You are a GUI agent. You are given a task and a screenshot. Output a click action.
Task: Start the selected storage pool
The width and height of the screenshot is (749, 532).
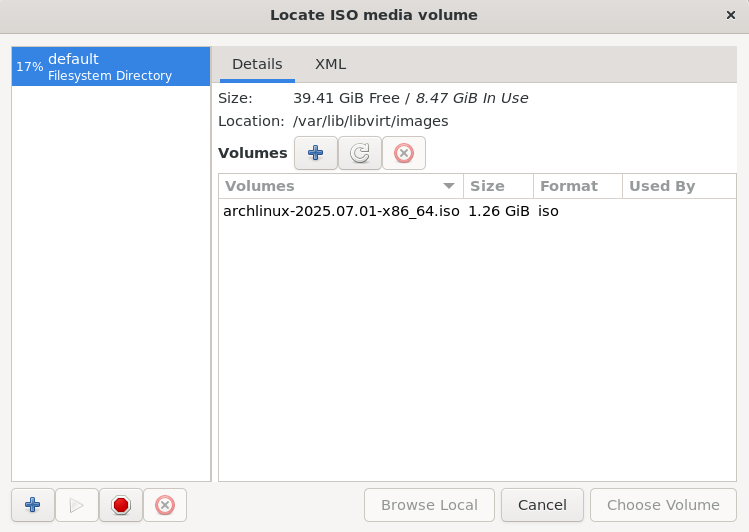[x=77, y=505]
